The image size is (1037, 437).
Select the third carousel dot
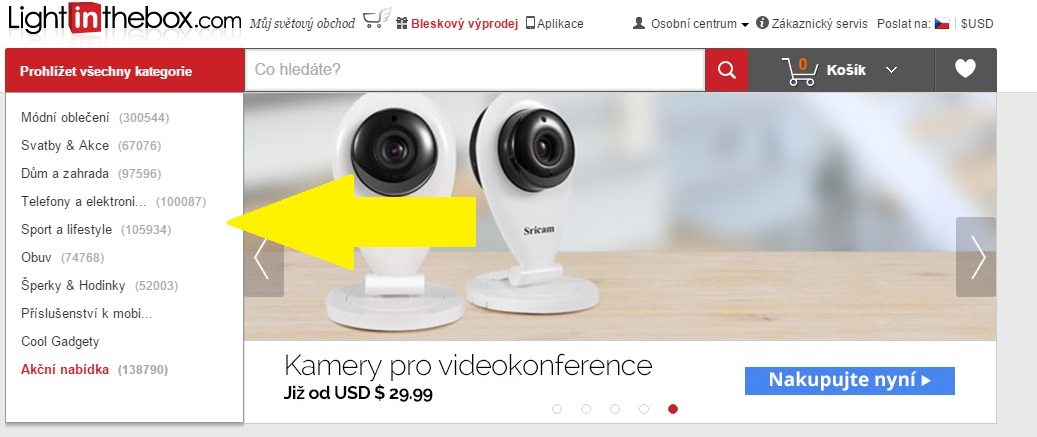[615, 409]
